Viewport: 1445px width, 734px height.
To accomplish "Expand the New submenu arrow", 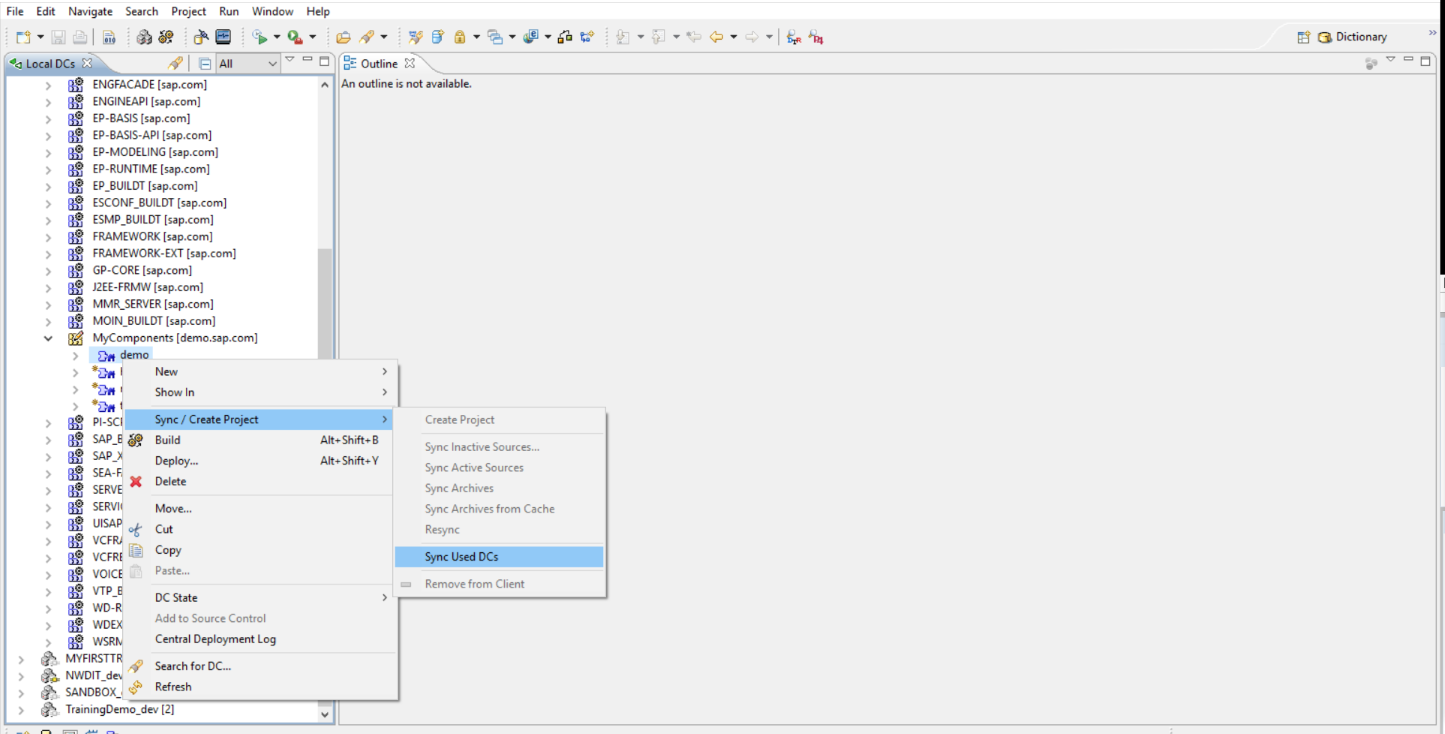I will 384,371.
